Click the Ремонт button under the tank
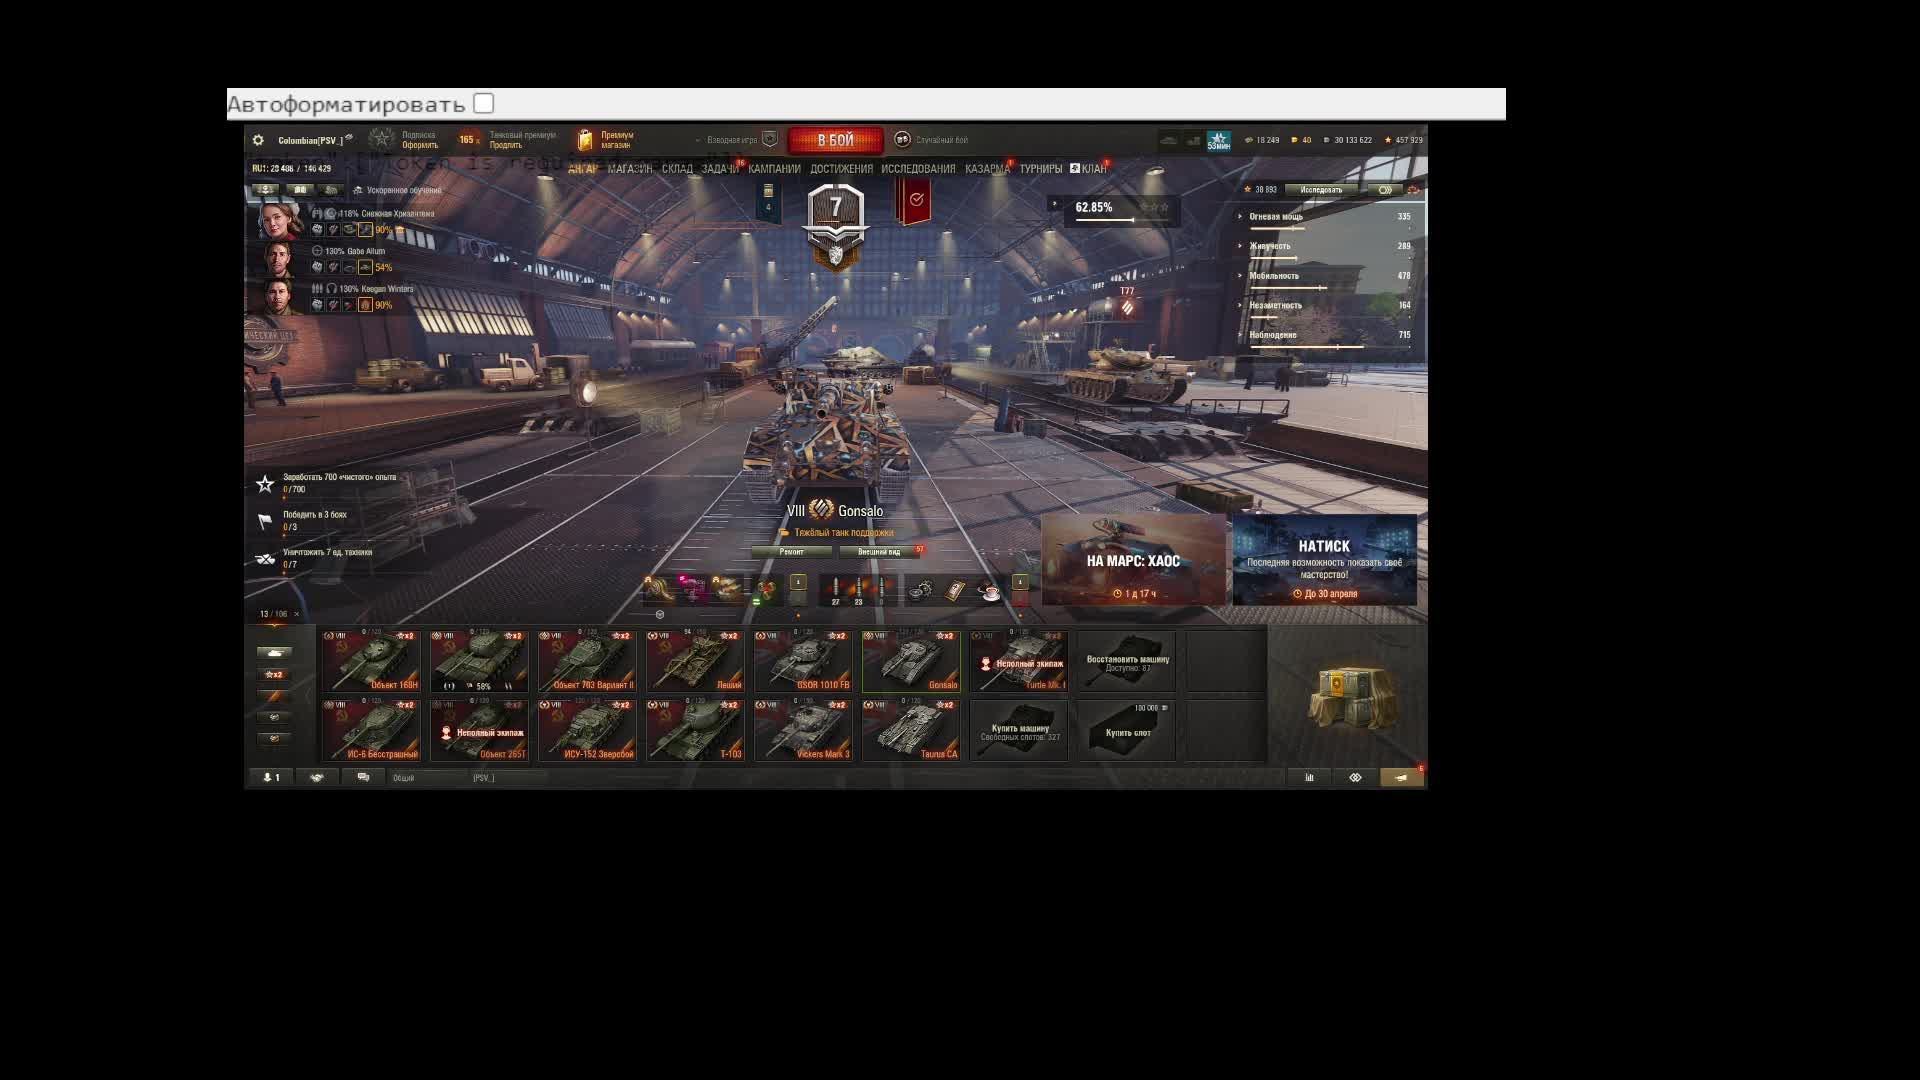This screenshot has width=1920, height=1080. 791,552
